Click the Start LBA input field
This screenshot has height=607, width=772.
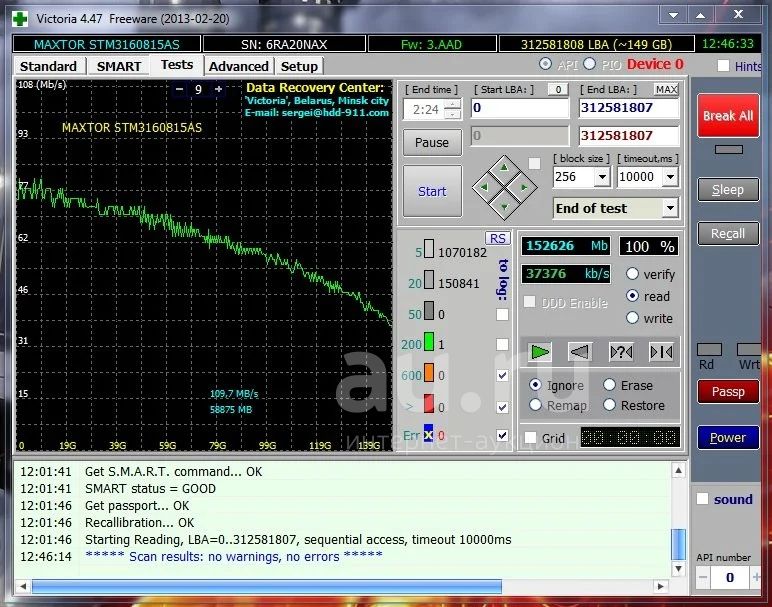[x=519, y=108]
